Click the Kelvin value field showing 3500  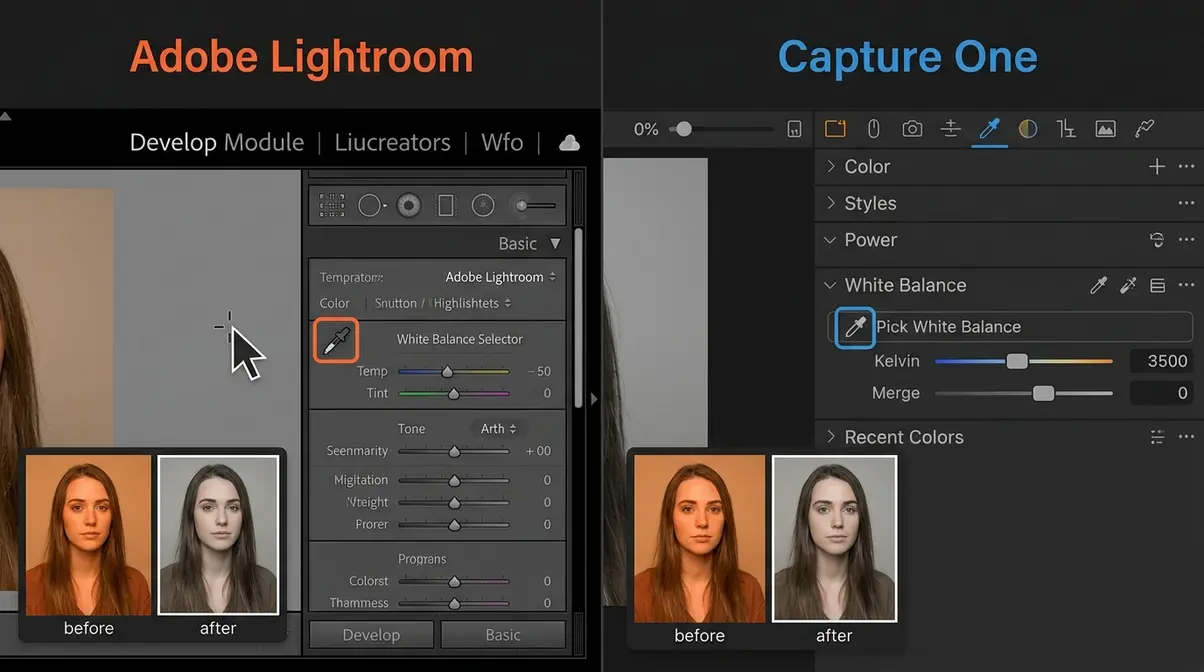[x=1161, y=362]
